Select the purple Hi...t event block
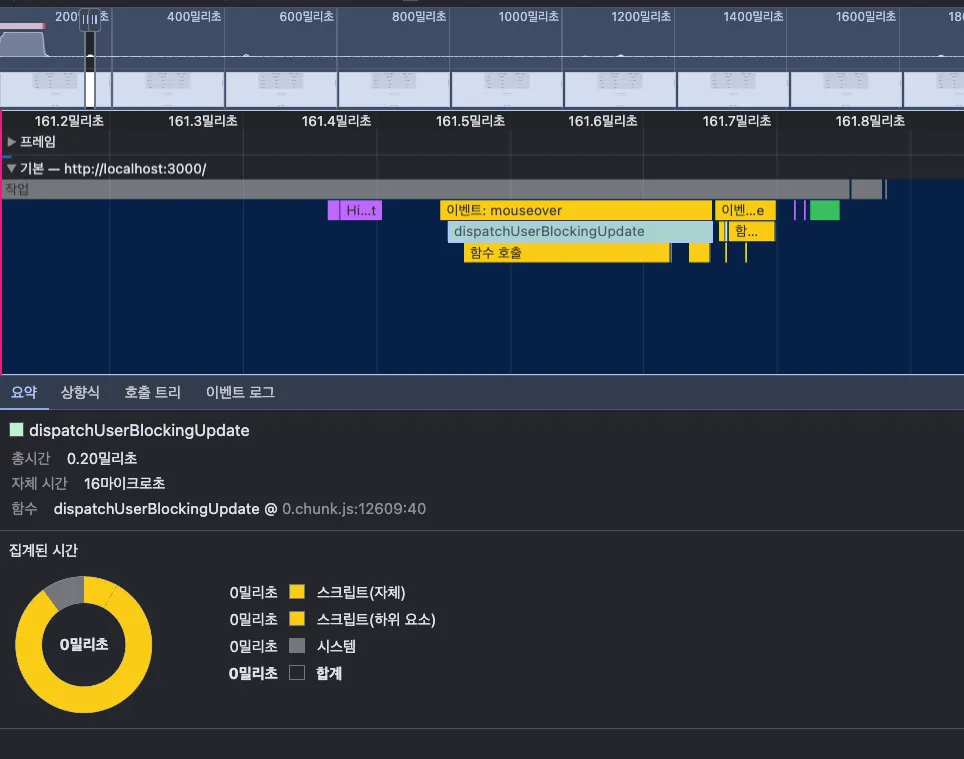 tap(360, 210)
